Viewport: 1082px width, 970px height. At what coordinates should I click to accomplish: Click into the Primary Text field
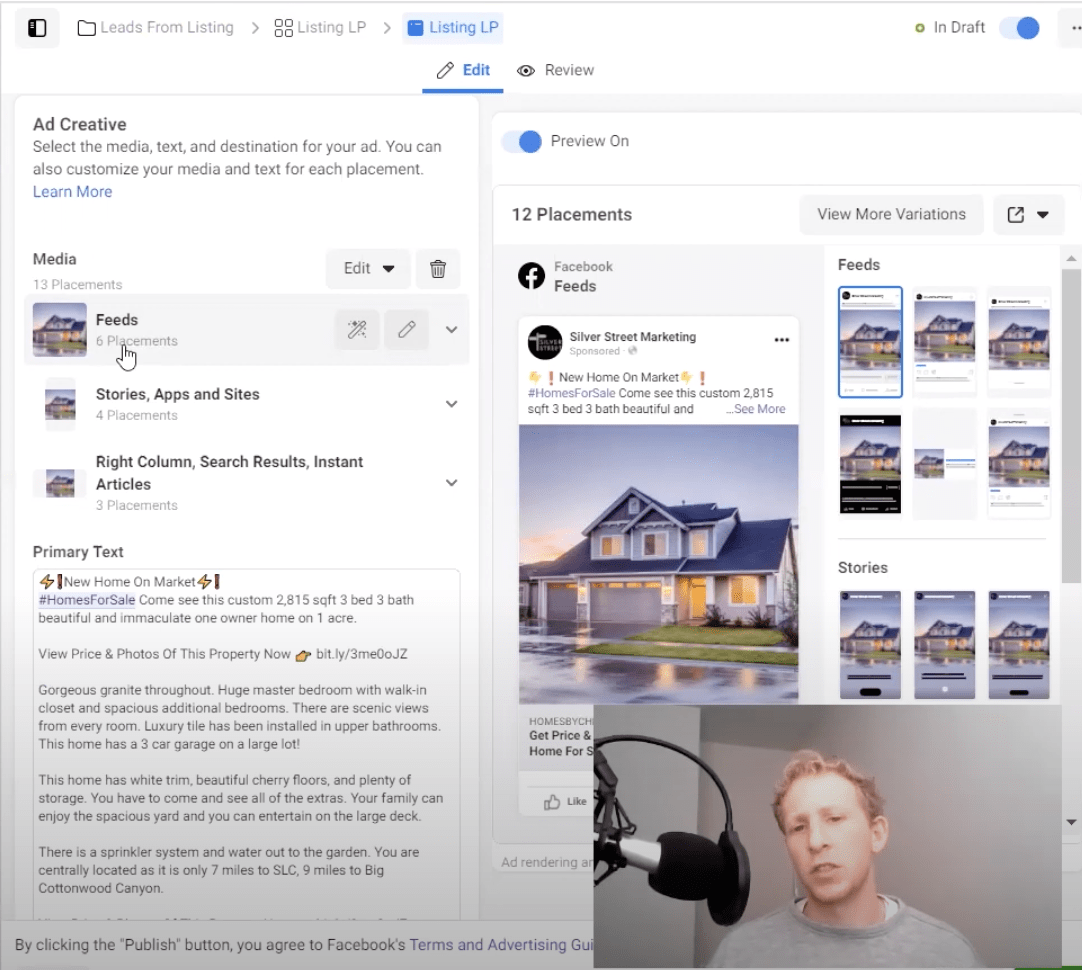246,744
